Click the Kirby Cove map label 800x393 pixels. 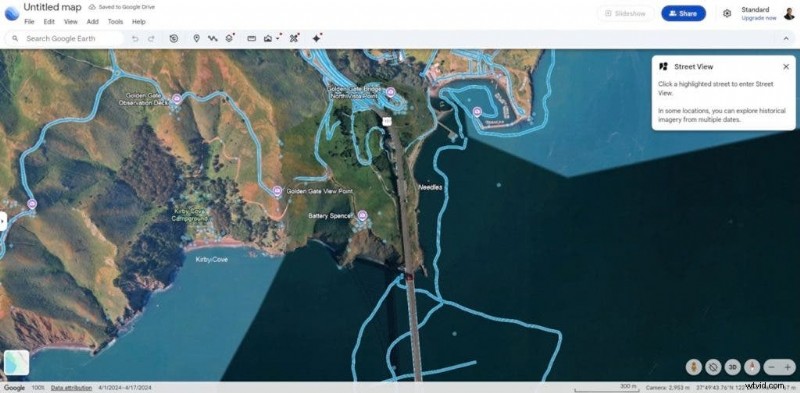coord(212,259)
